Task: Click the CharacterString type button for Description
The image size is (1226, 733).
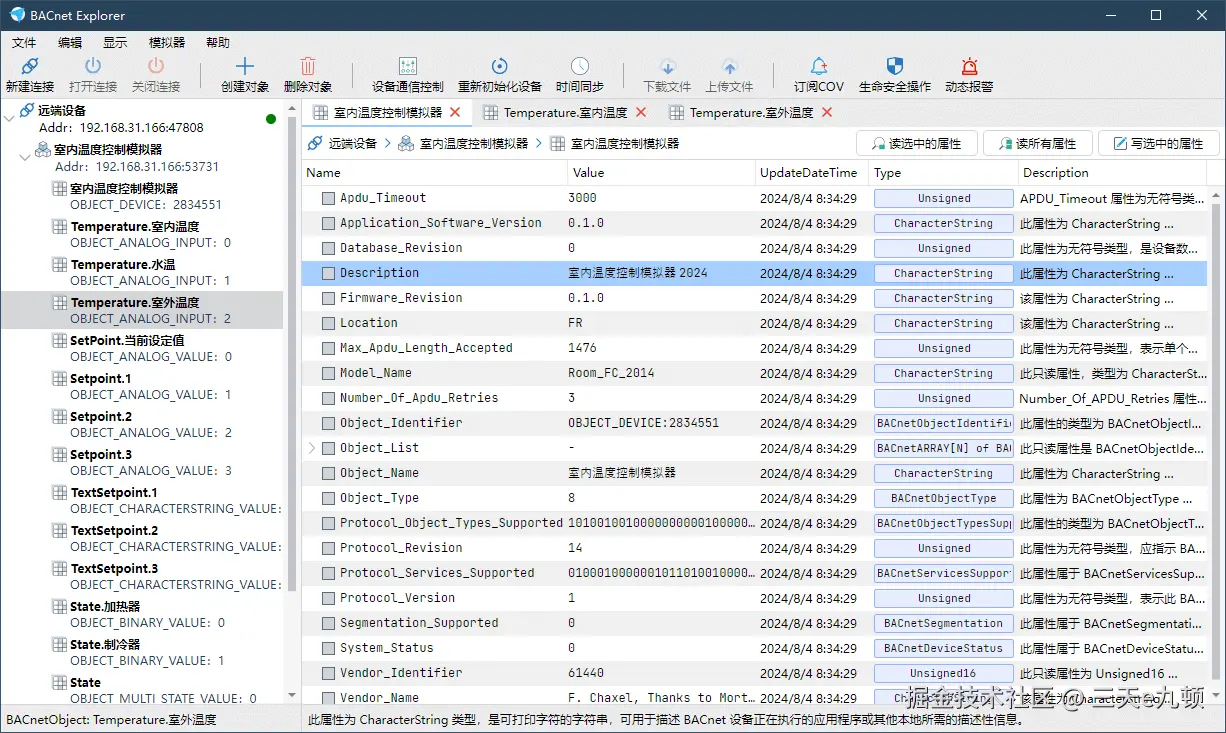Action: tap(943, 273)
